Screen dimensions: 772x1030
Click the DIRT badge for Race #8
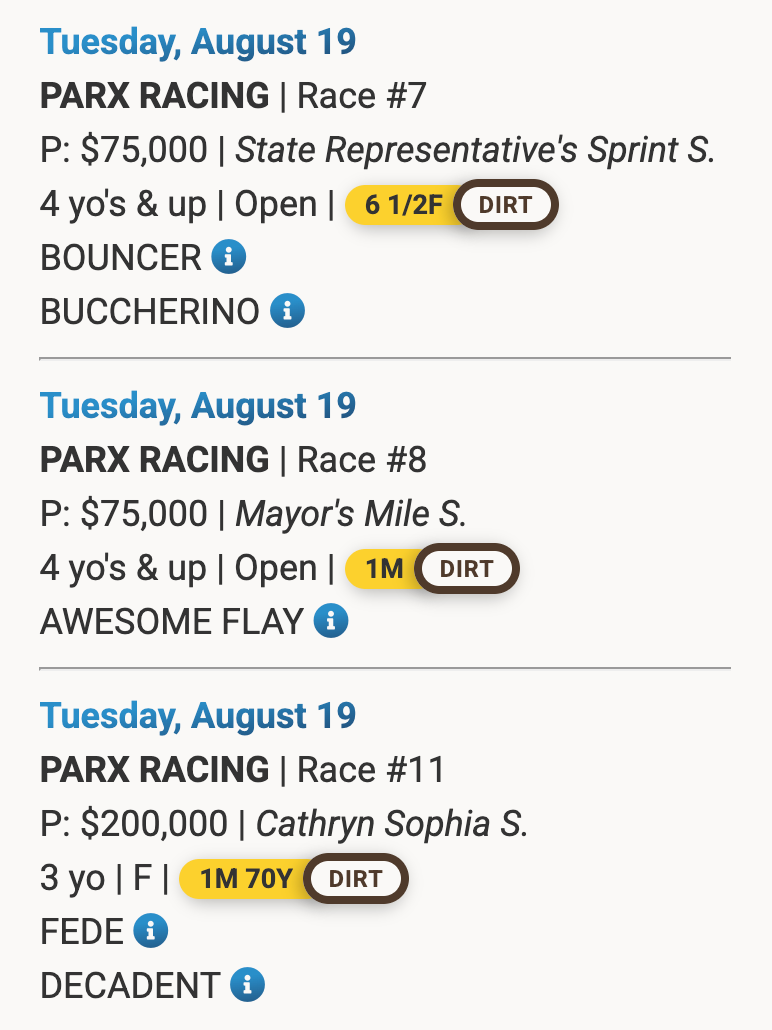tap(466, 569)
